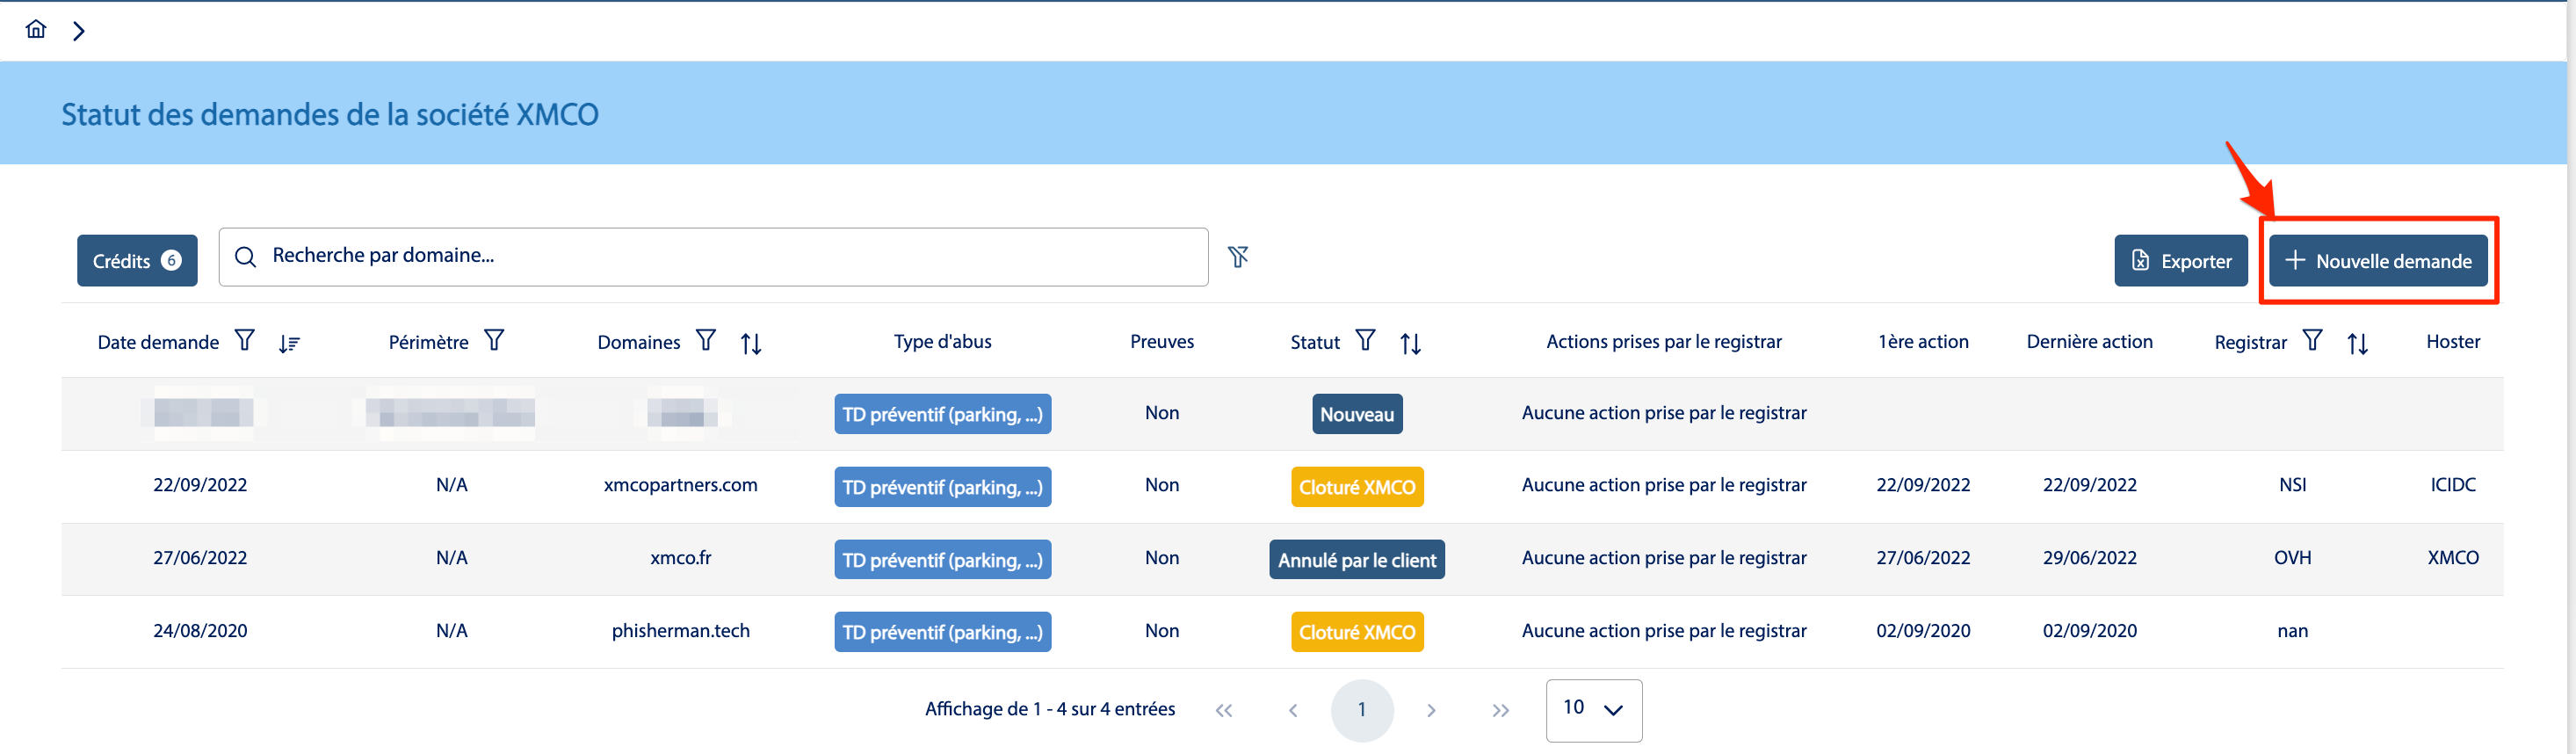
Task: Filter by Registrar column
Action: tap(2312, 341)
